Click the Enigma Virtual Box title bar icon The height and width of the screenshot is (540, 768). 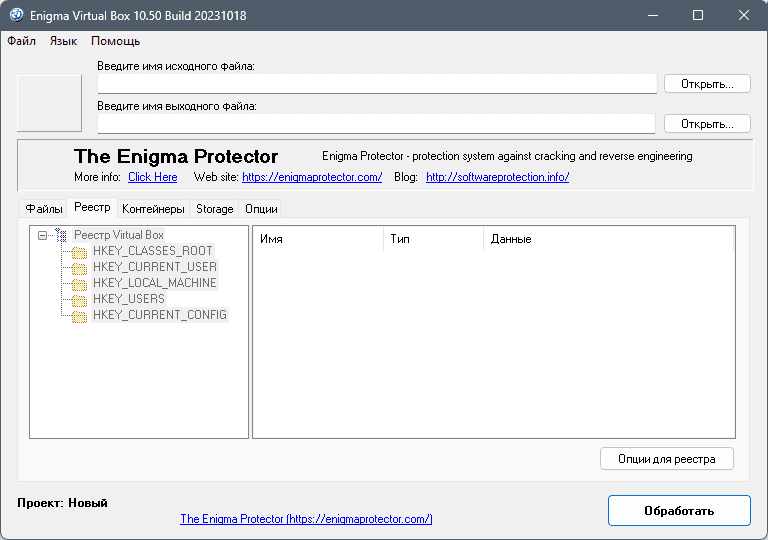17,15
